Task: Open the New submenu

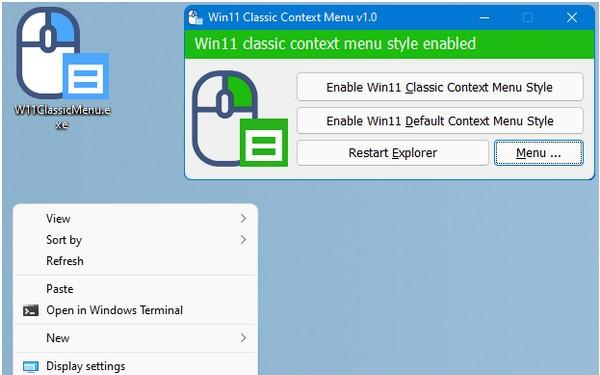Action: click(x=135, y=338)
